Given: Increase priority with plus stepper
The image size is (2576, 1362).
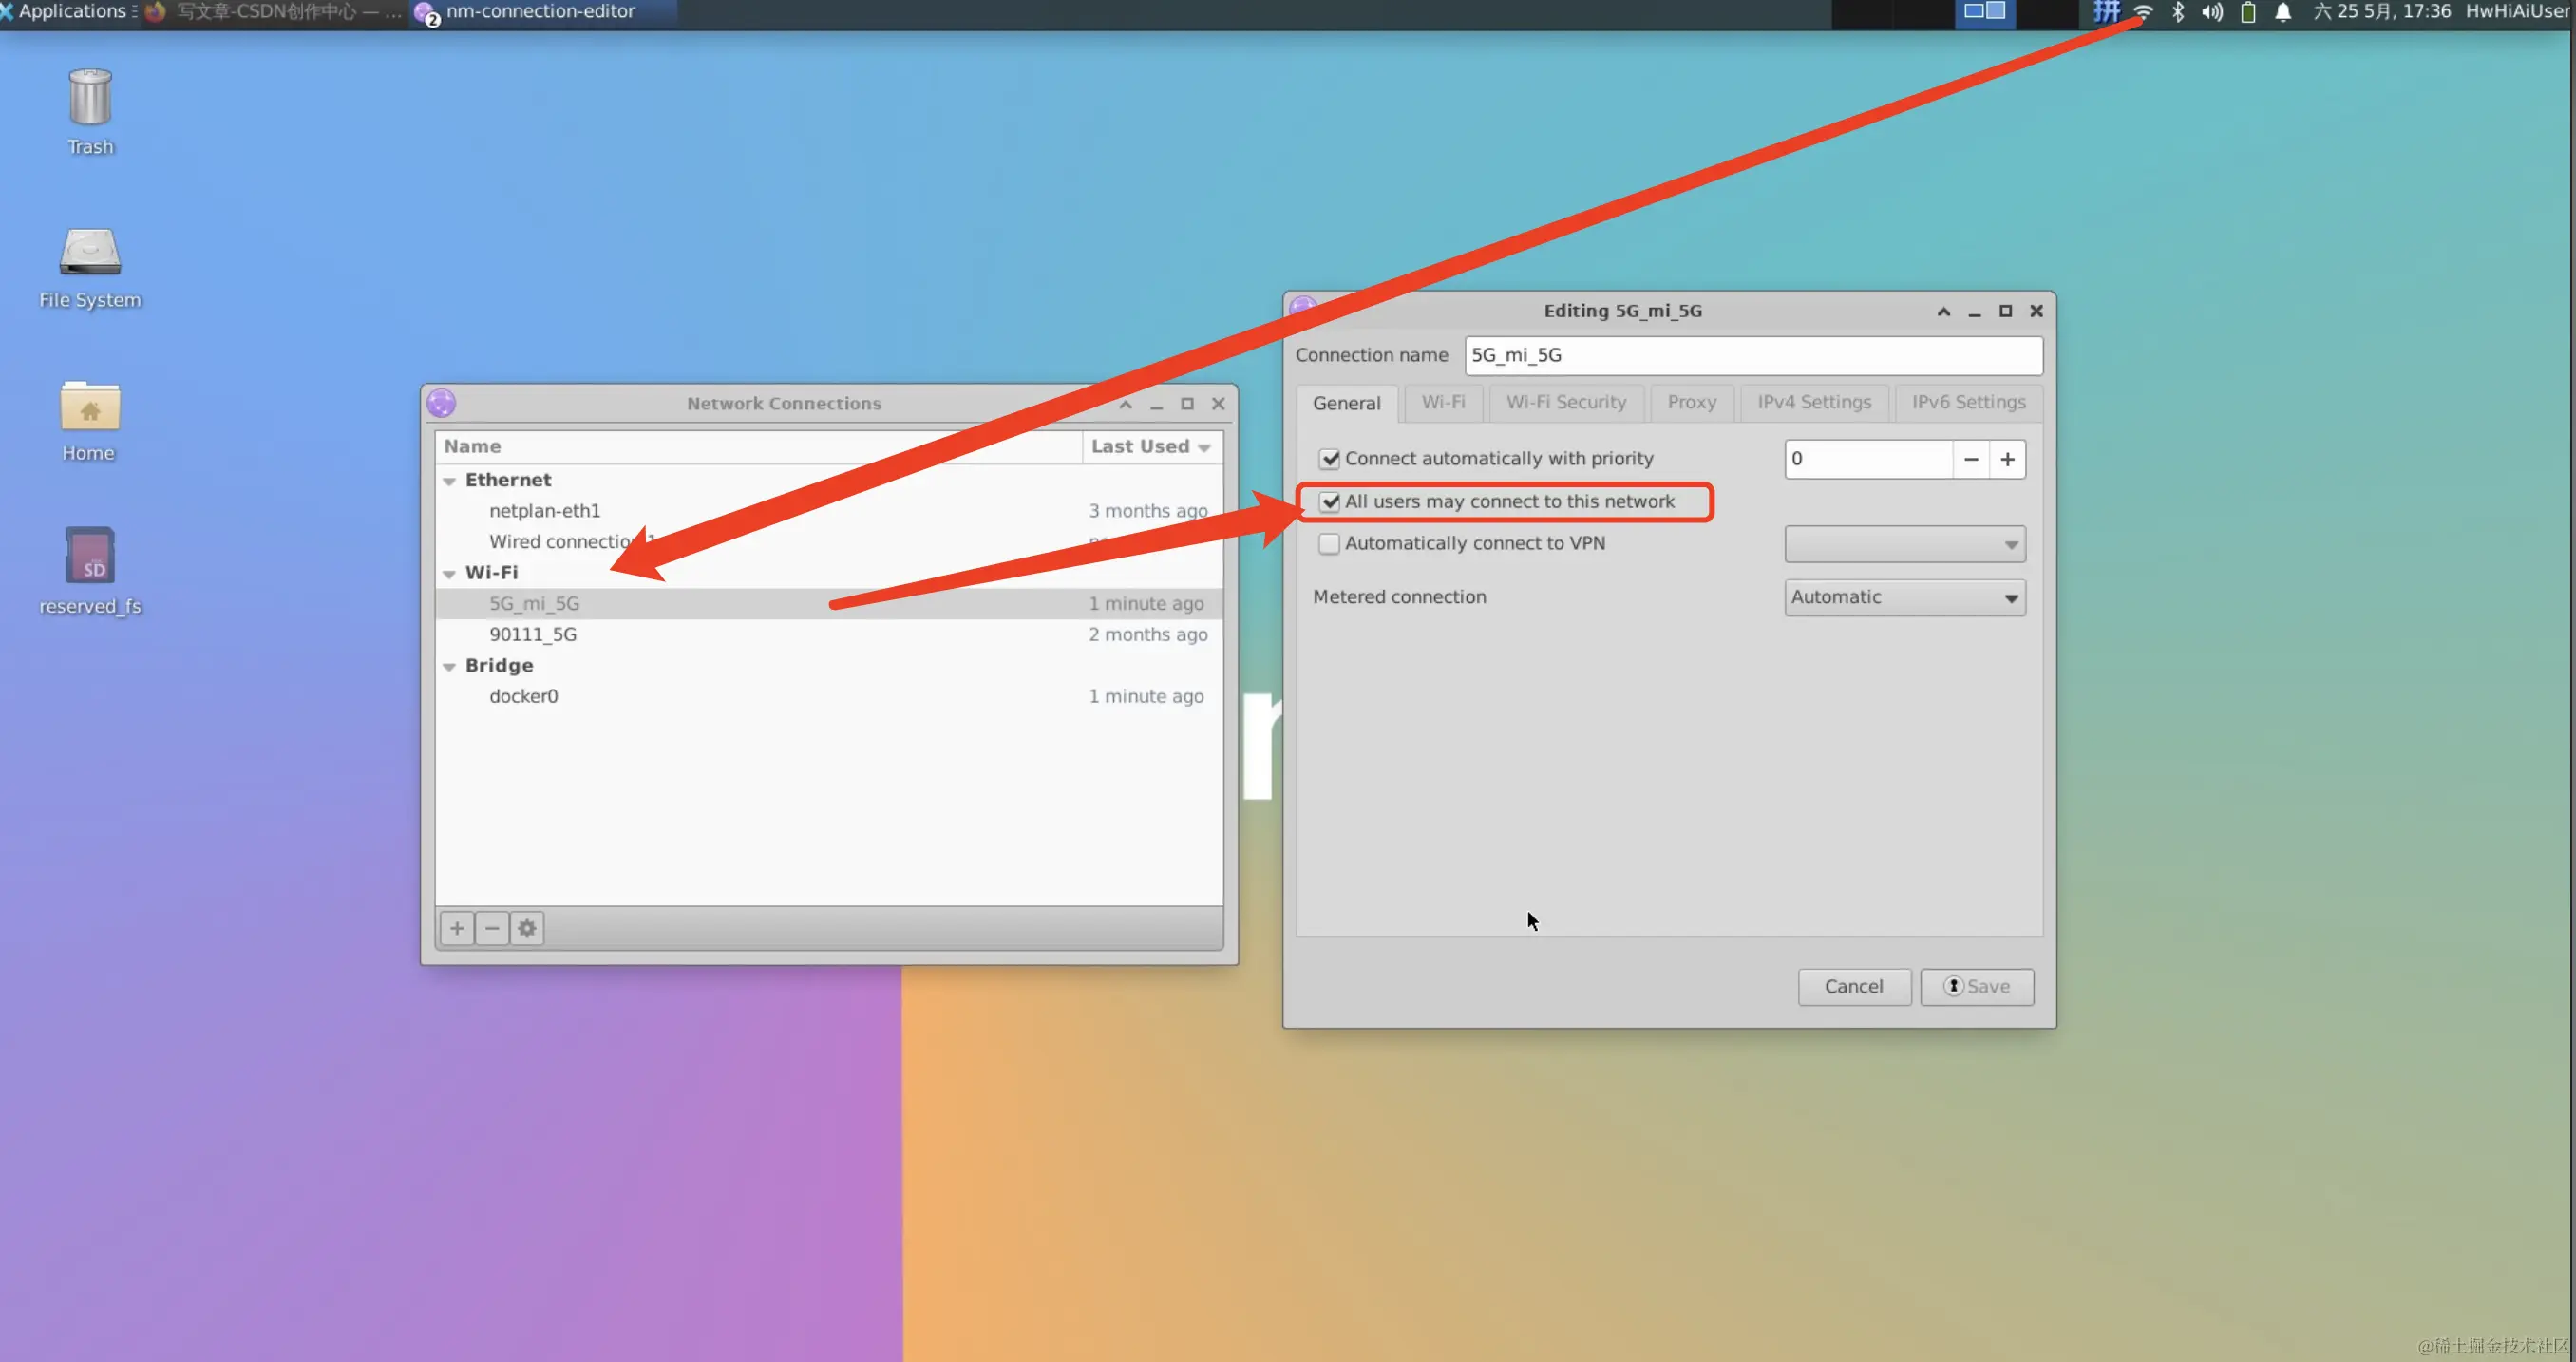Looking at the screenshot, I should (x=2007, y=459).
